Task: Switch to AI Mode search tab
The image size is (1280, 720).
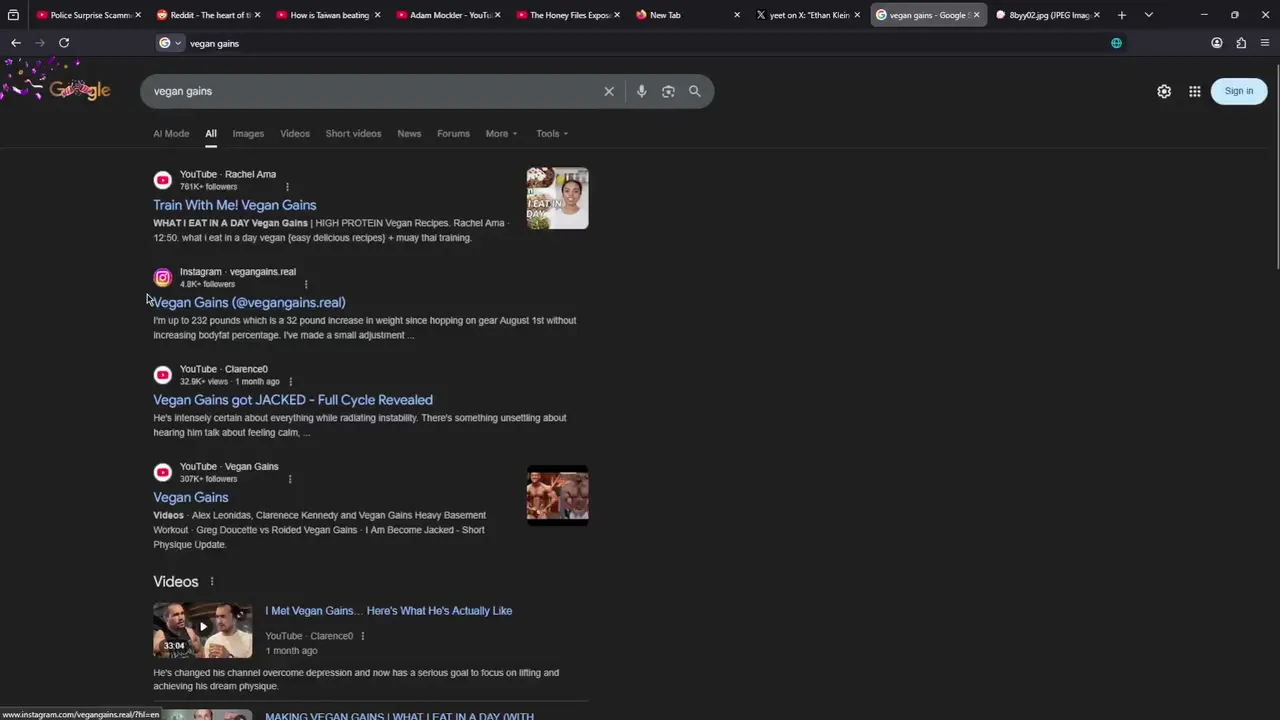Action: [171, 133]
